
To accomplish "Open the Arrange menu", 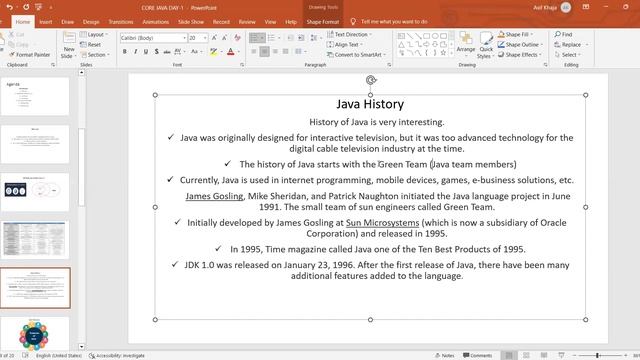I will coord(465,43).
